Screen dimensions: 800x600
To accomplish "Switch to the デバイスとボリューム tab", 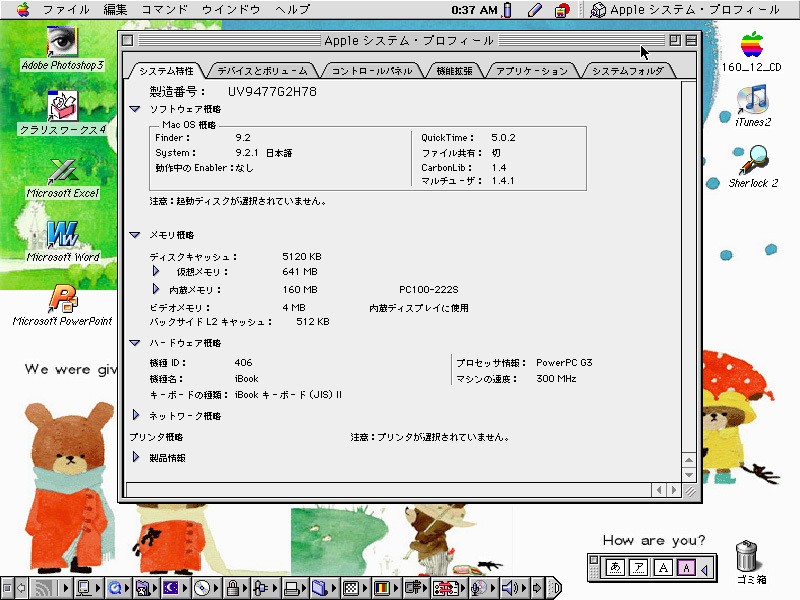I will coord(262,71).
